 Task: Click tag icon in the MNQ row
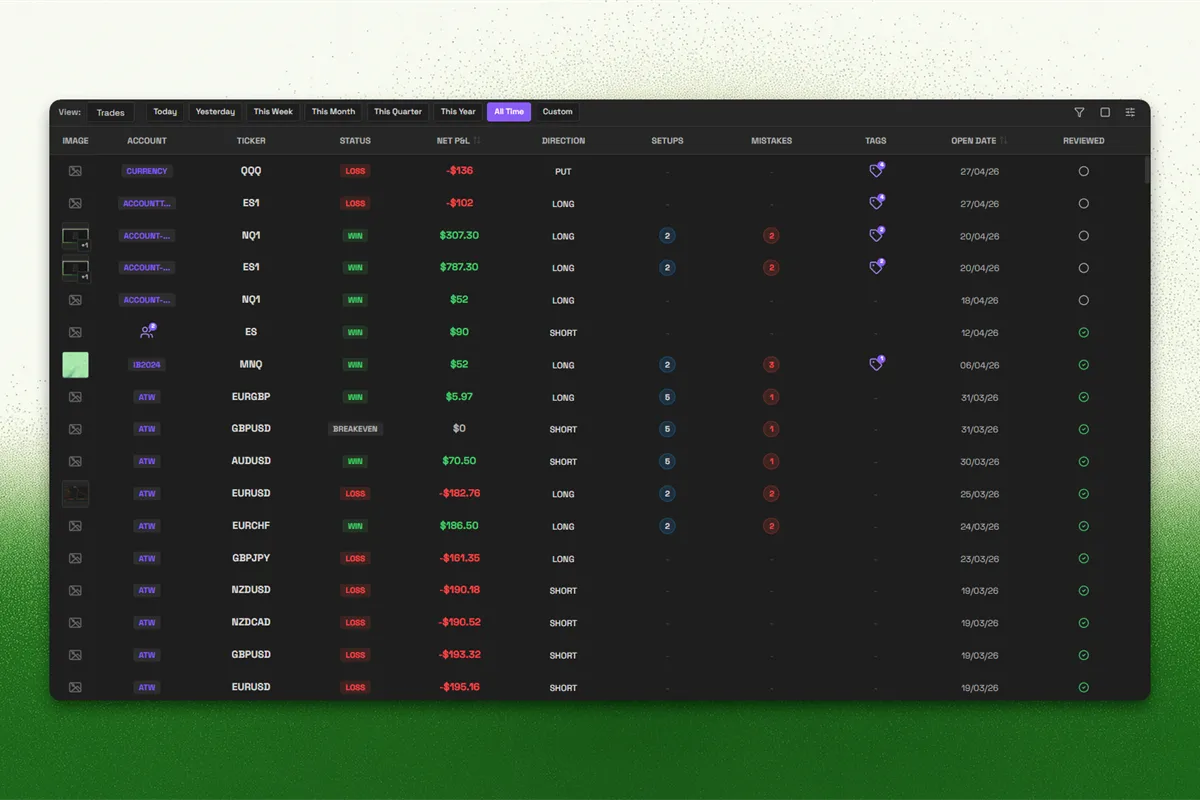(x=876, y=364)
